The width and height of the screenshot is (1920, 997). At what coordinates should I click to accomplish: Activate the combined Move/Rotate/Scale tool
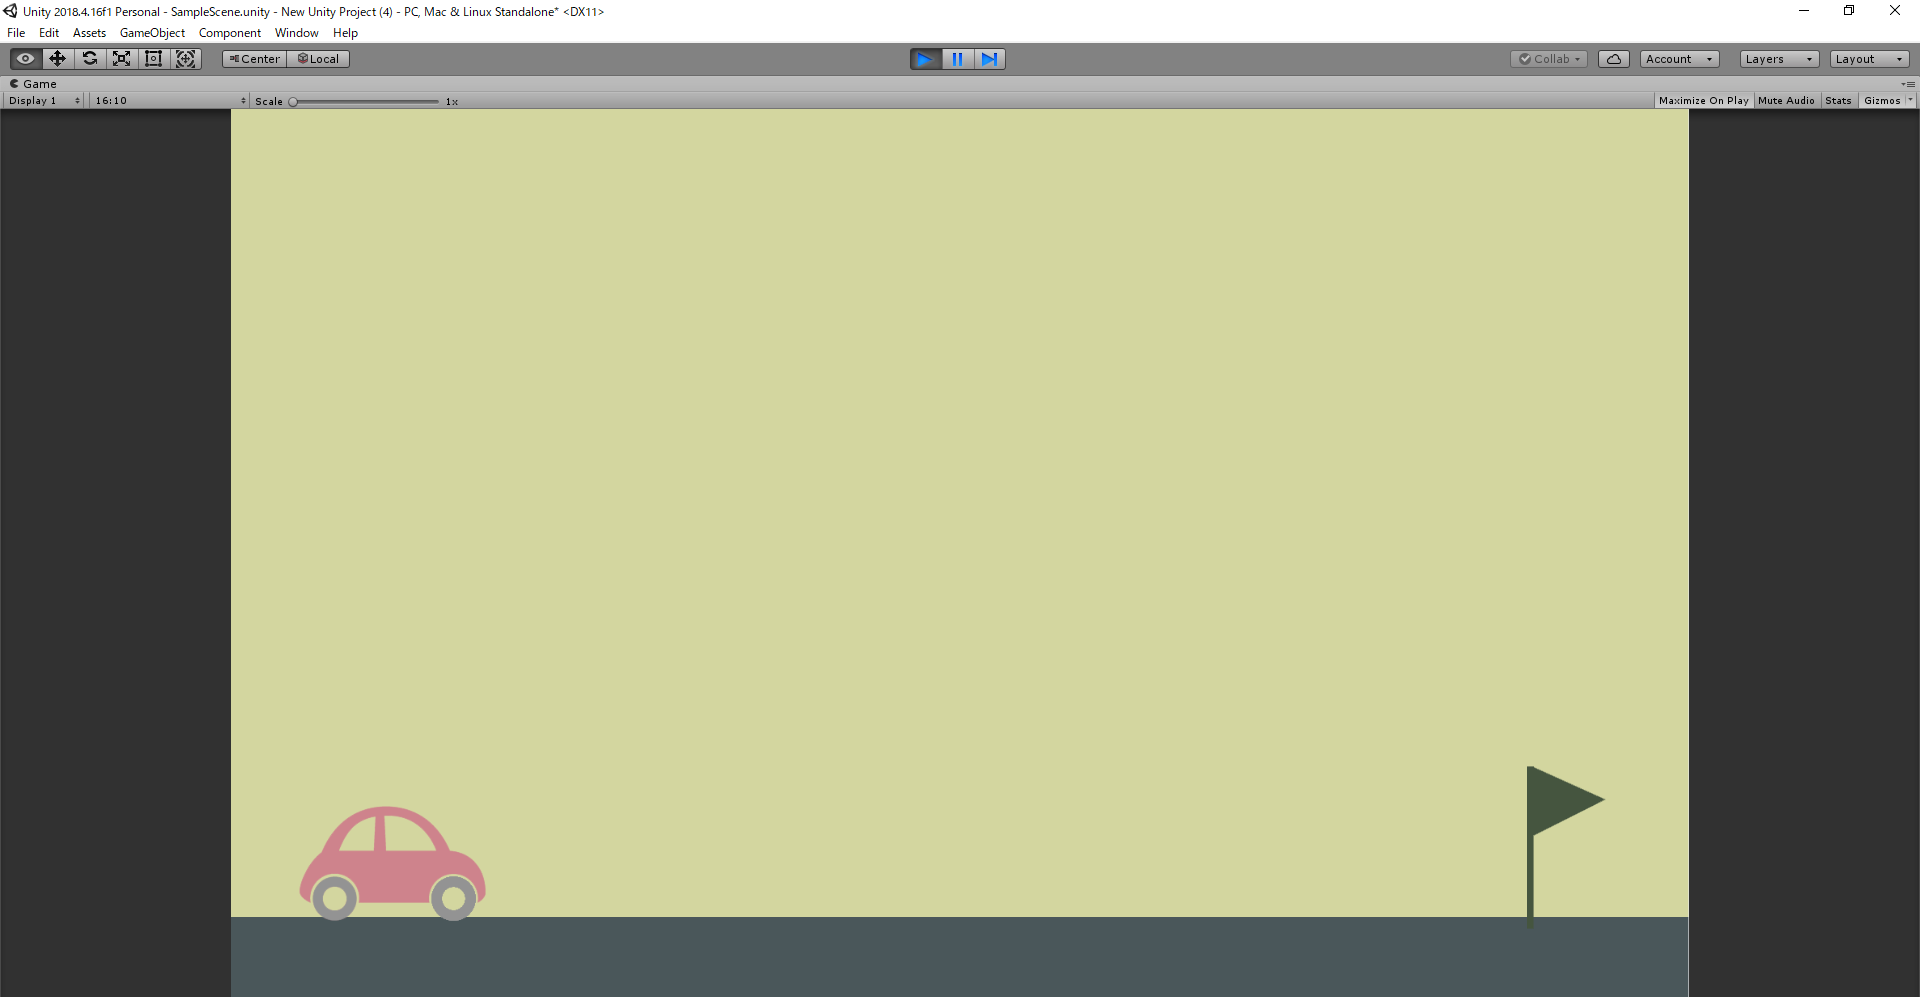click(x=185, y=59)
